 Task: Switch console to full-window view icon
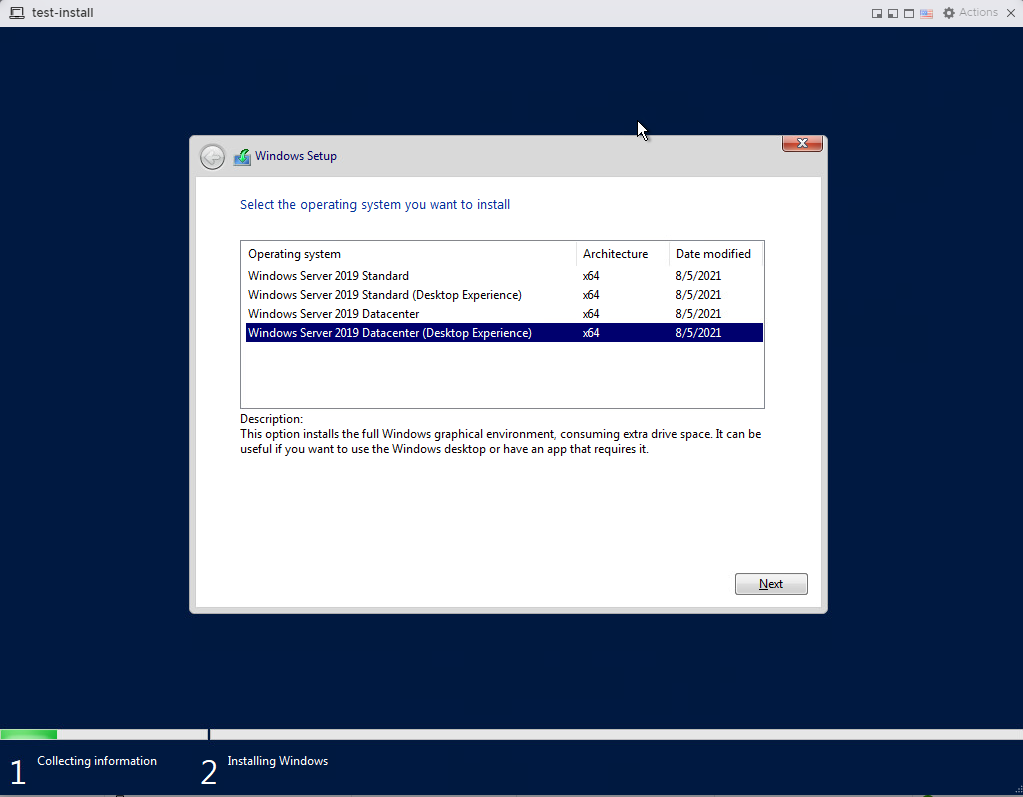909,14
